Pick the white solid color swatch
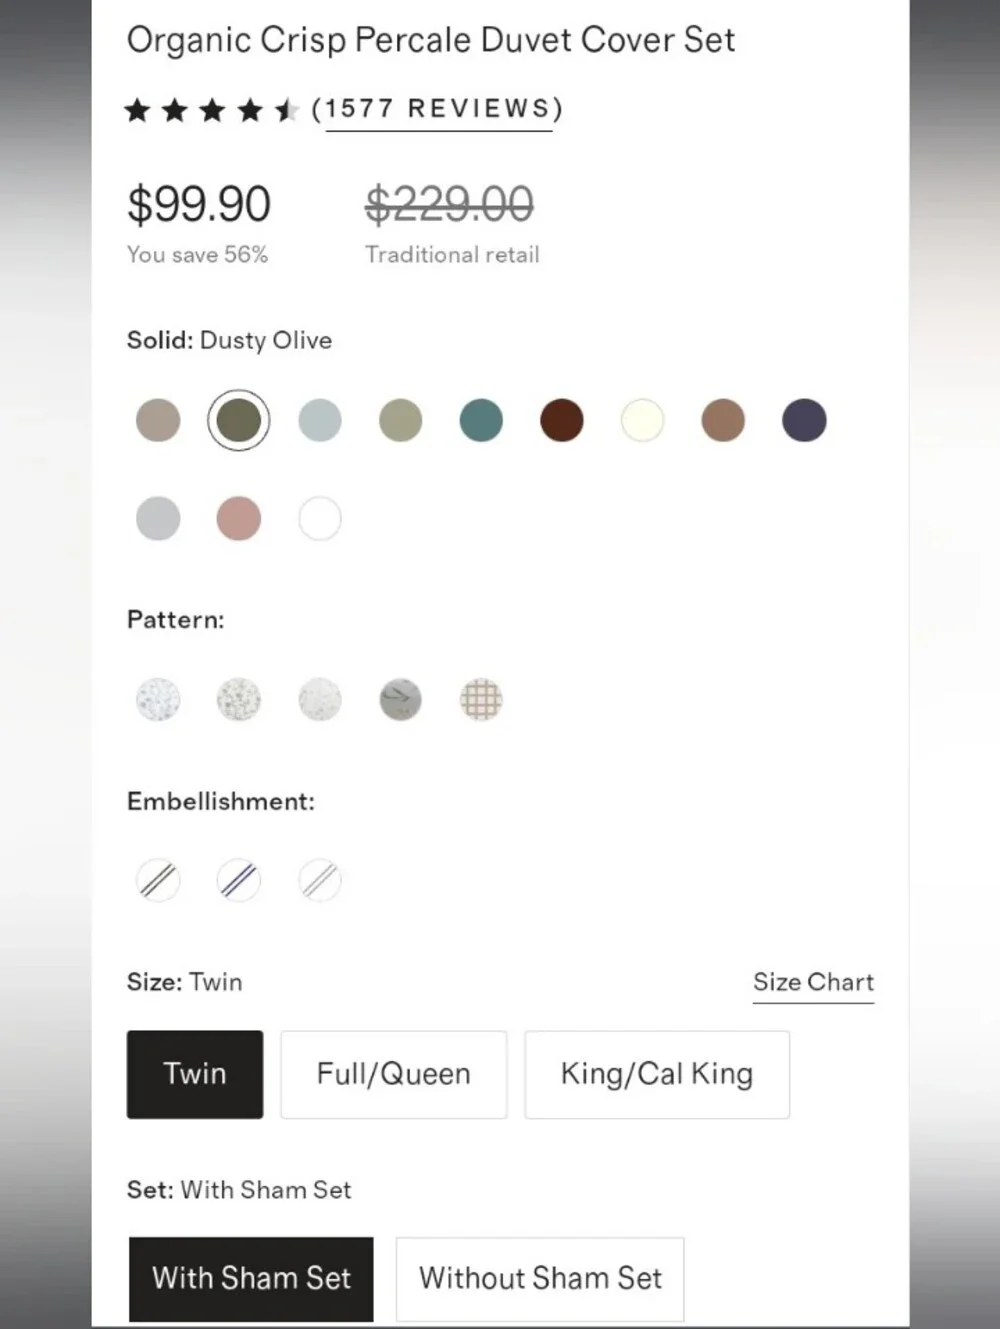The width and height of the screenshot is (1000, 1329). [x=320, y=518]
